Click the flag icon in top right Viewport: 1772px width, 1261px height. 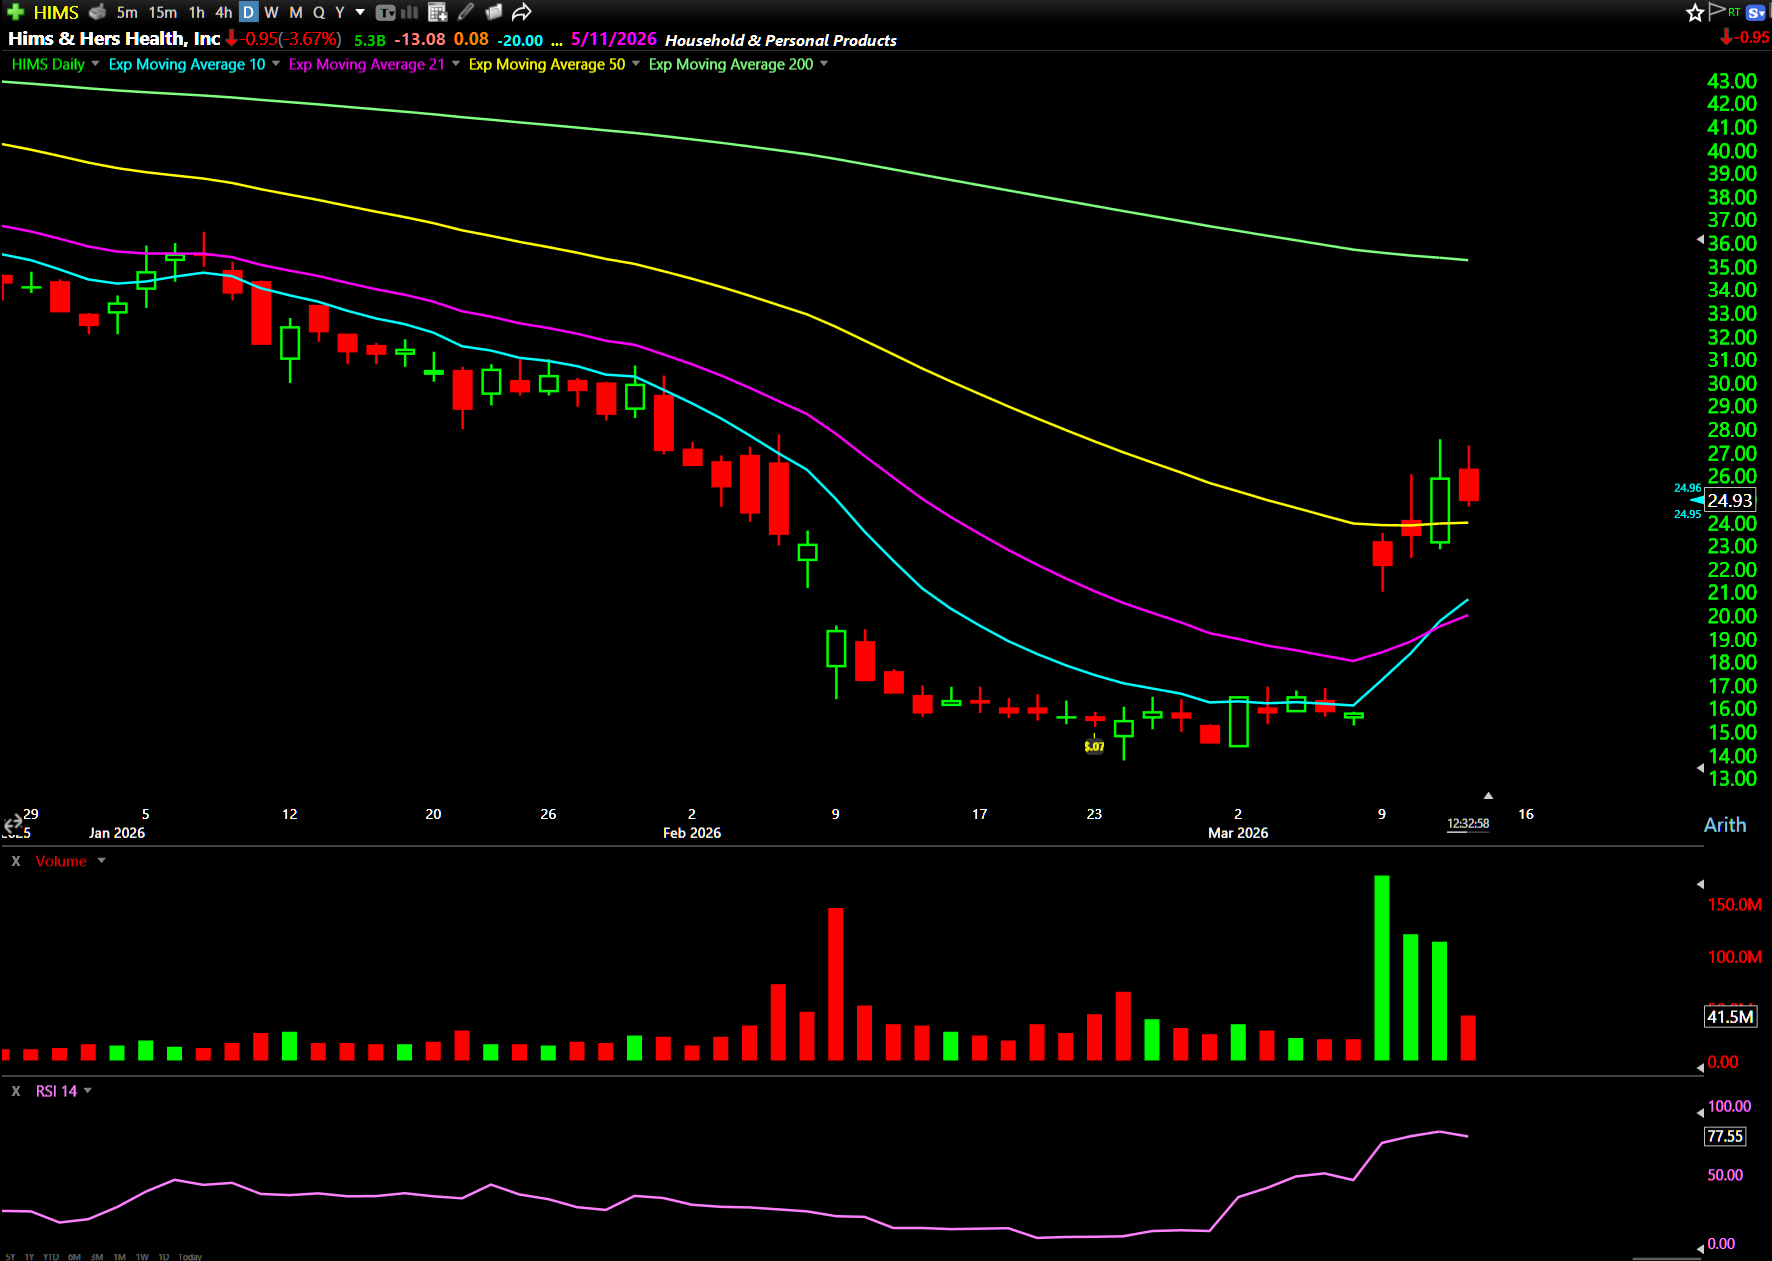1717,11
